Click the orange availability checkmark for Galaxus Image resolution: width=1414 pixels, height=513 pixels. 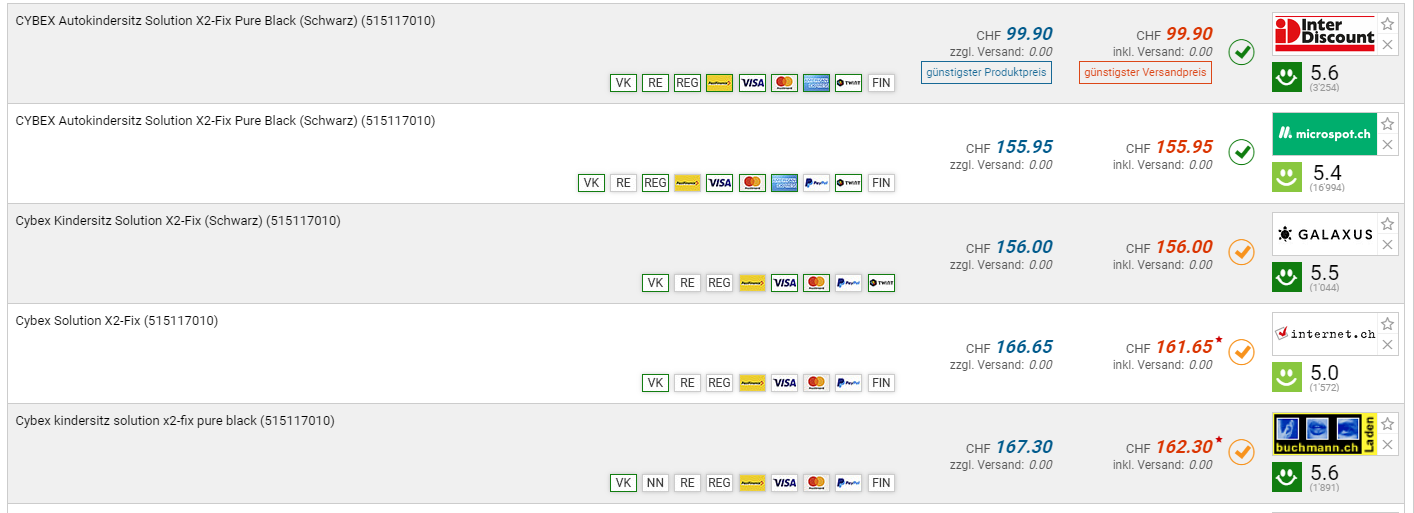coord(1241,252)
